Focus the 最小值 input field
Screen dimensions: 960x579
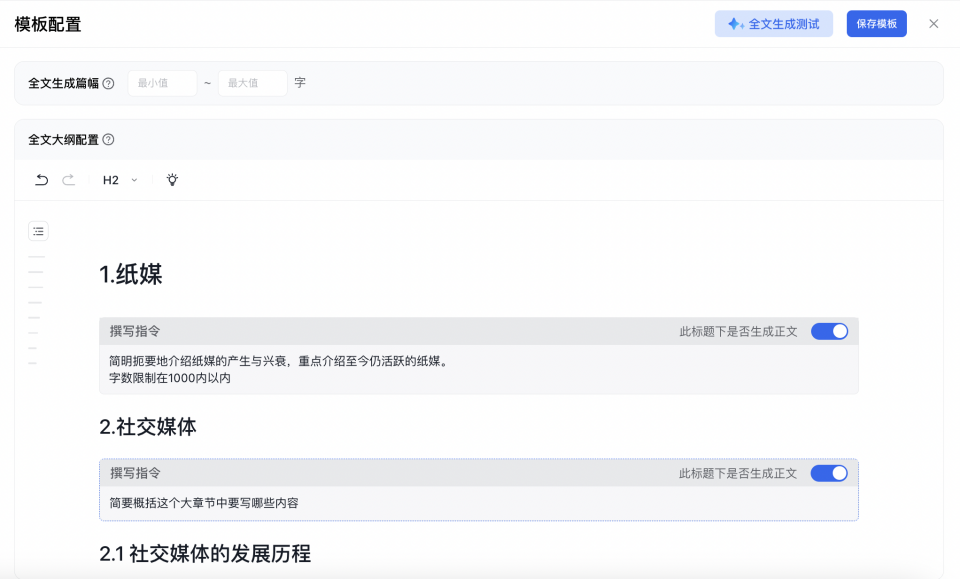pos(162,83)
